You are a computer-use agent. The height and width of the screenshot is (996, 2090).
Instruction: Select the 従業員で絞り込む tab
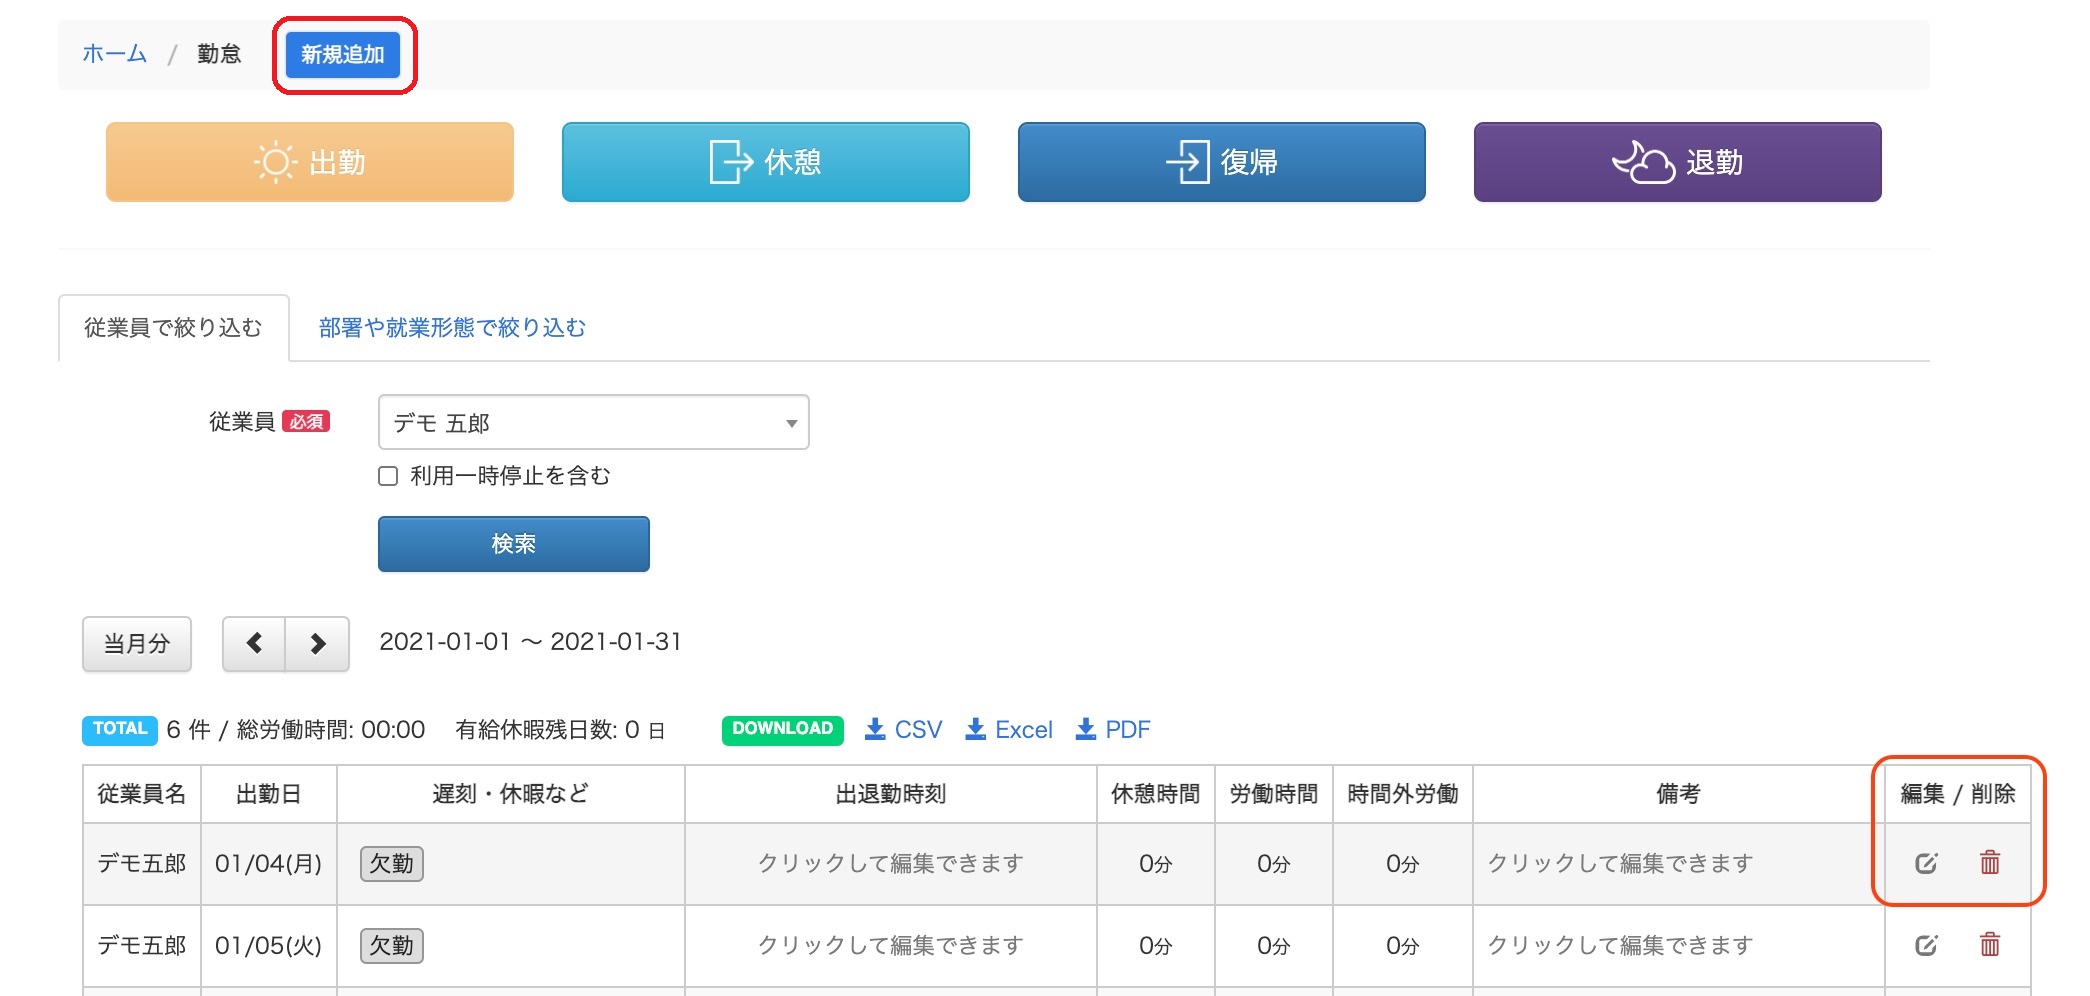pyautogui.click(x=173, y=328)
